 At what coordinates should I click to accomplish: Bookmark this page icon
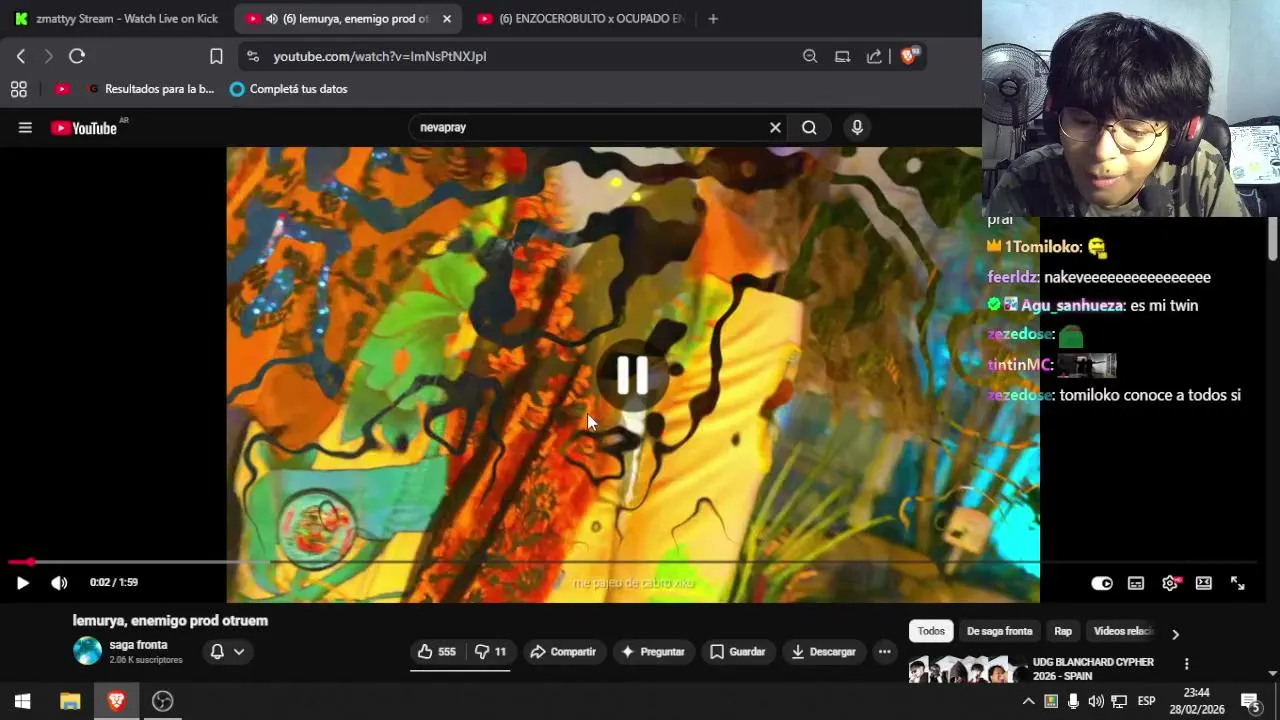216,57
